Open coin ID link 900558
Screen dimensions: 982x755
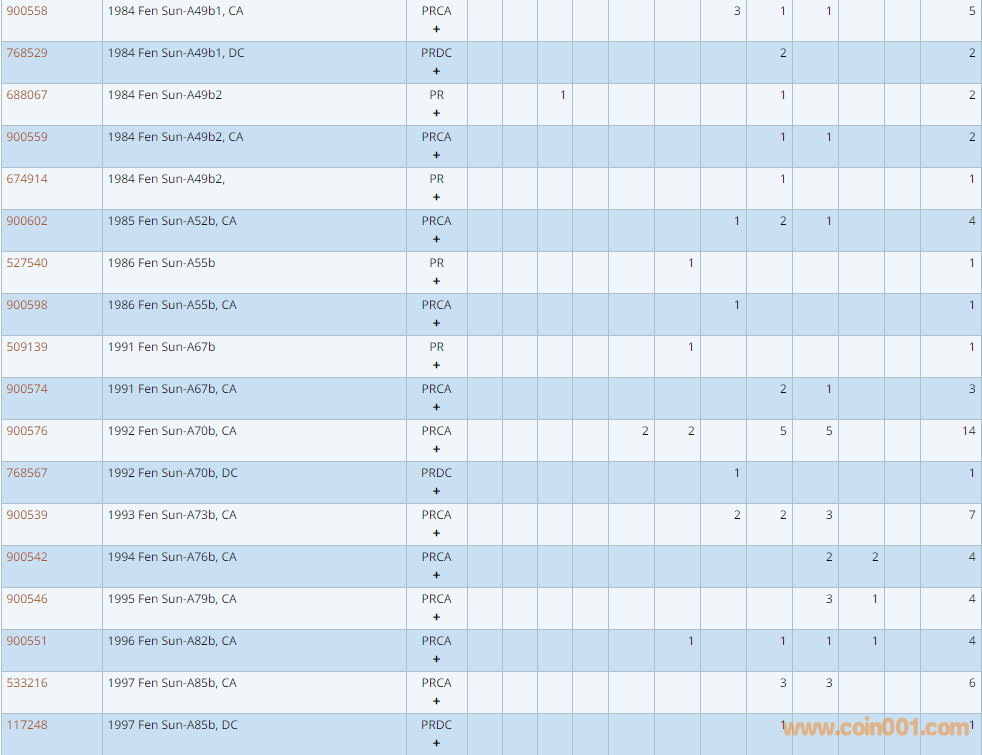pos(26,11)
